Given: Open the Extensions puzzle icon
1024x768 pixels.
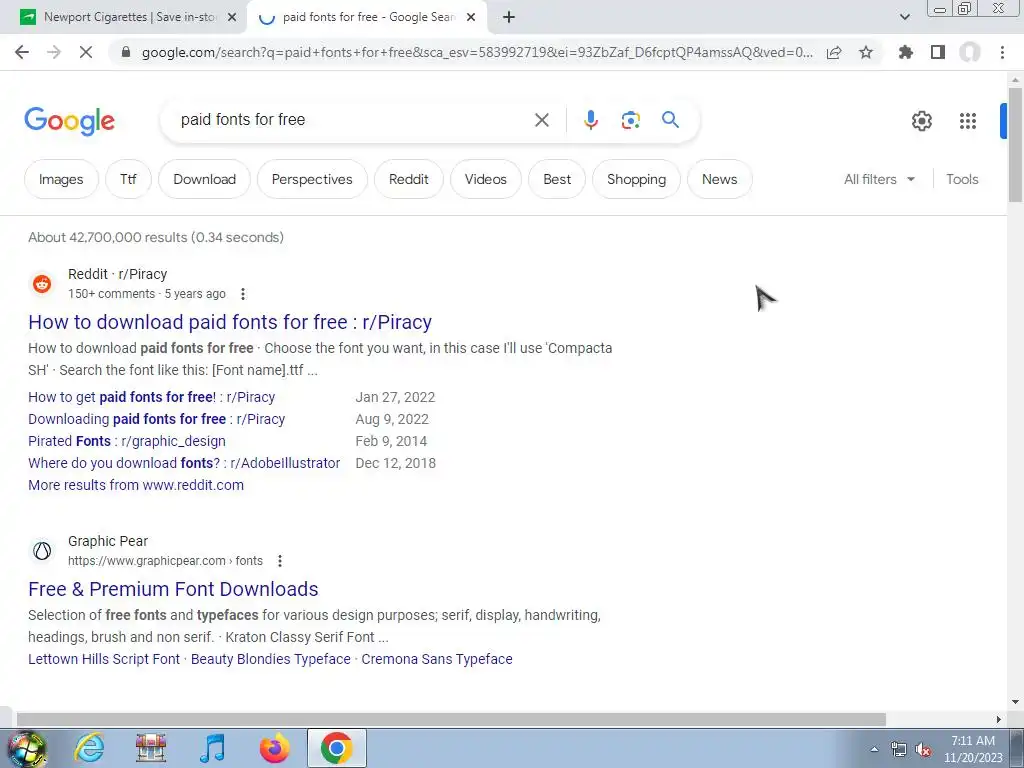Looking at the screenshot, I should 906,52.
